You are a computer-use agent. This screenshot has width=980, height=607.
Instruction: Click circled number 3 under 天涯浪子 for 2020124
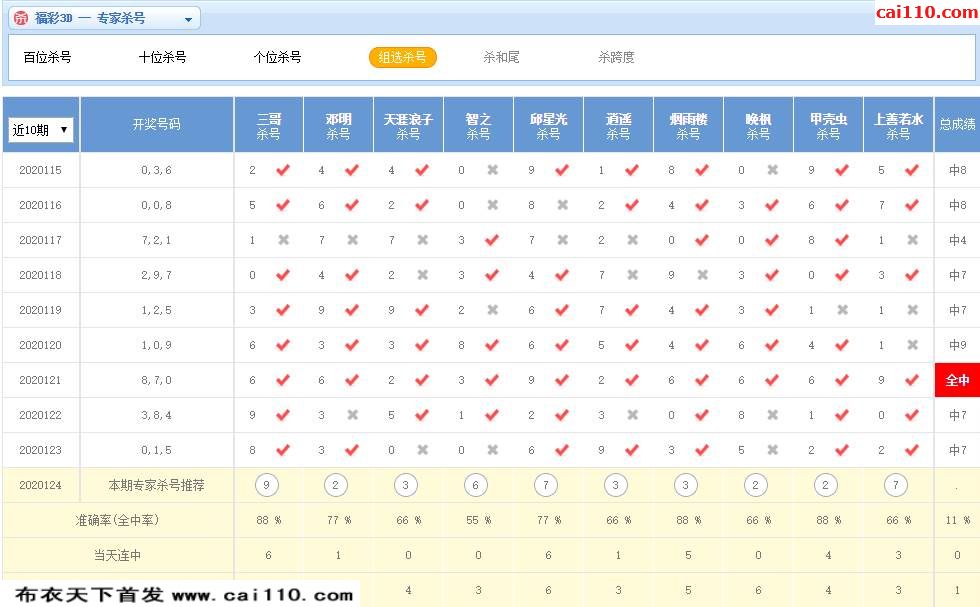pos(406,485)
